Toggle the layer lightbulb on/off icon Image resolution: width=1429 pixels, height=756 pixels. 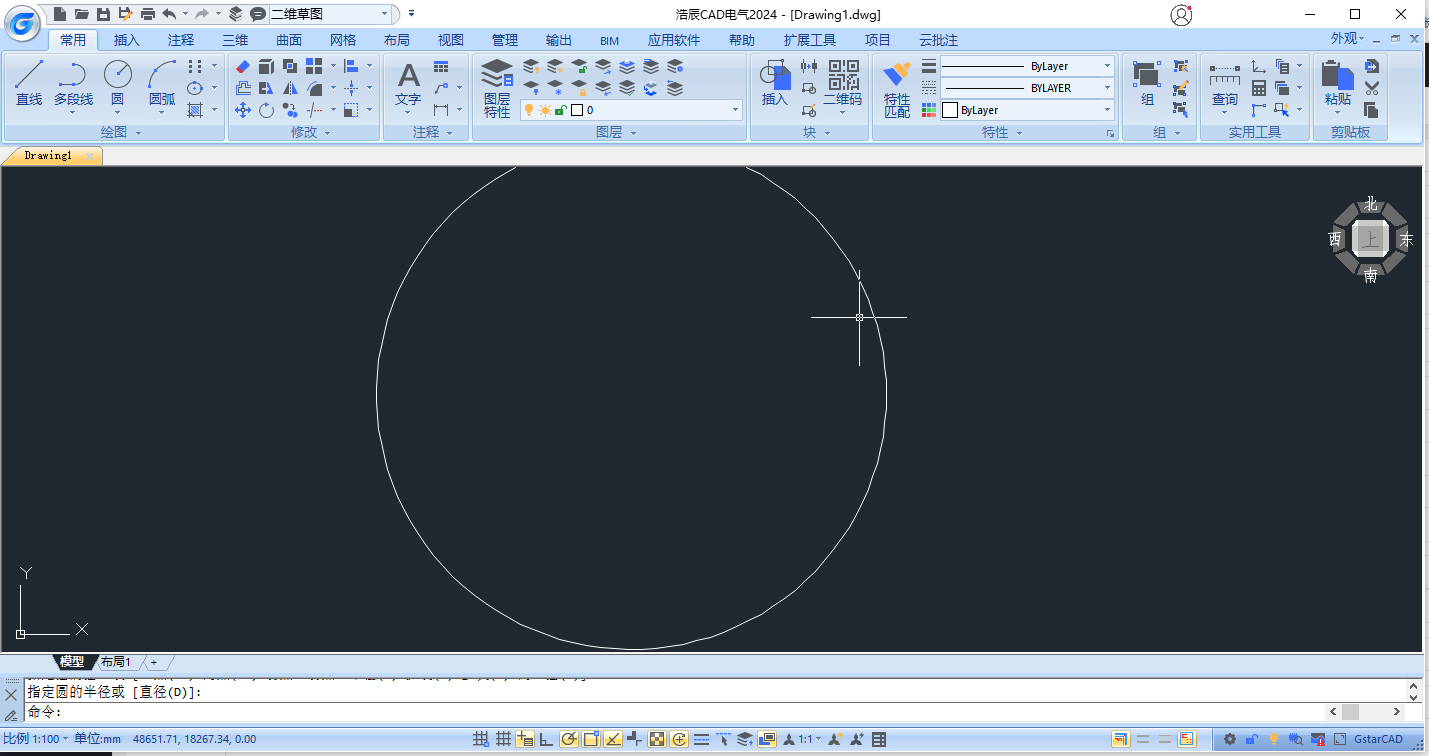(x=529, y=110)
